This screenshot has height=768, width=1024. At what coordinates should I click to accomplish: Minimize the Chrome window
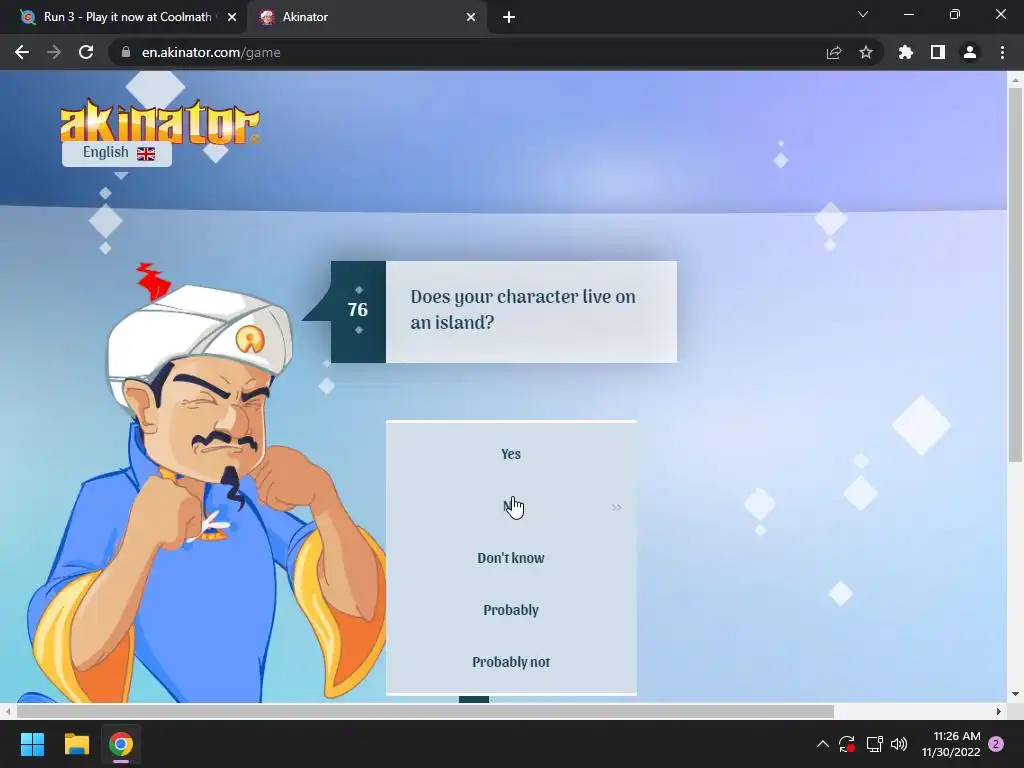pyautogui.click(x=908, y=14)
